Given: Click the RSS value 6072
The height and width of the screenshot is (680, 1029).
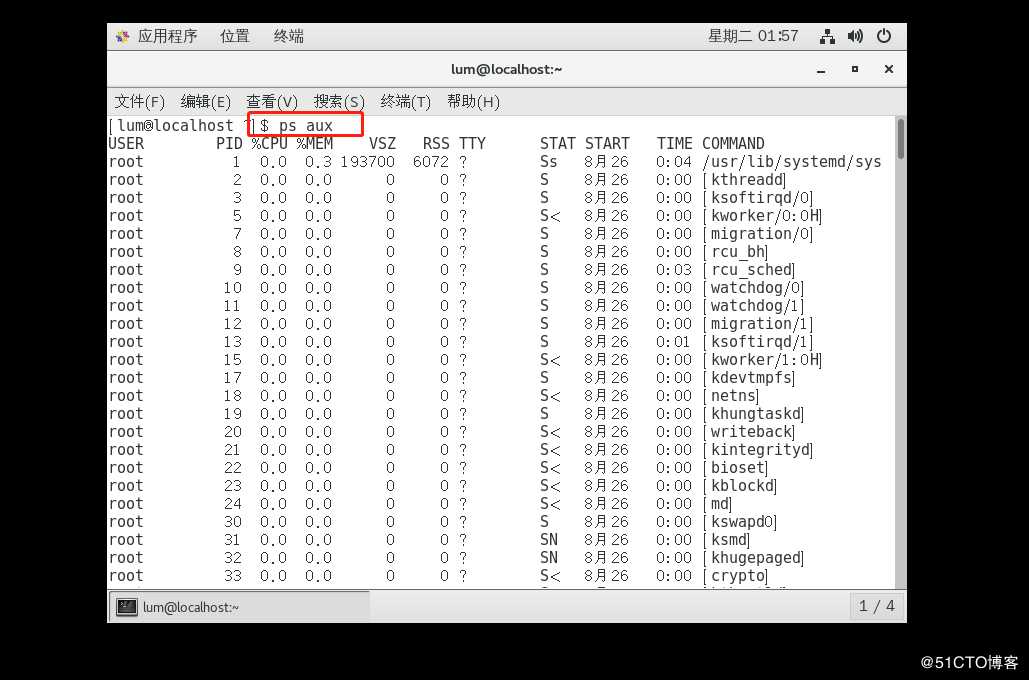Looking at the screenshot, I should [431, 162].
